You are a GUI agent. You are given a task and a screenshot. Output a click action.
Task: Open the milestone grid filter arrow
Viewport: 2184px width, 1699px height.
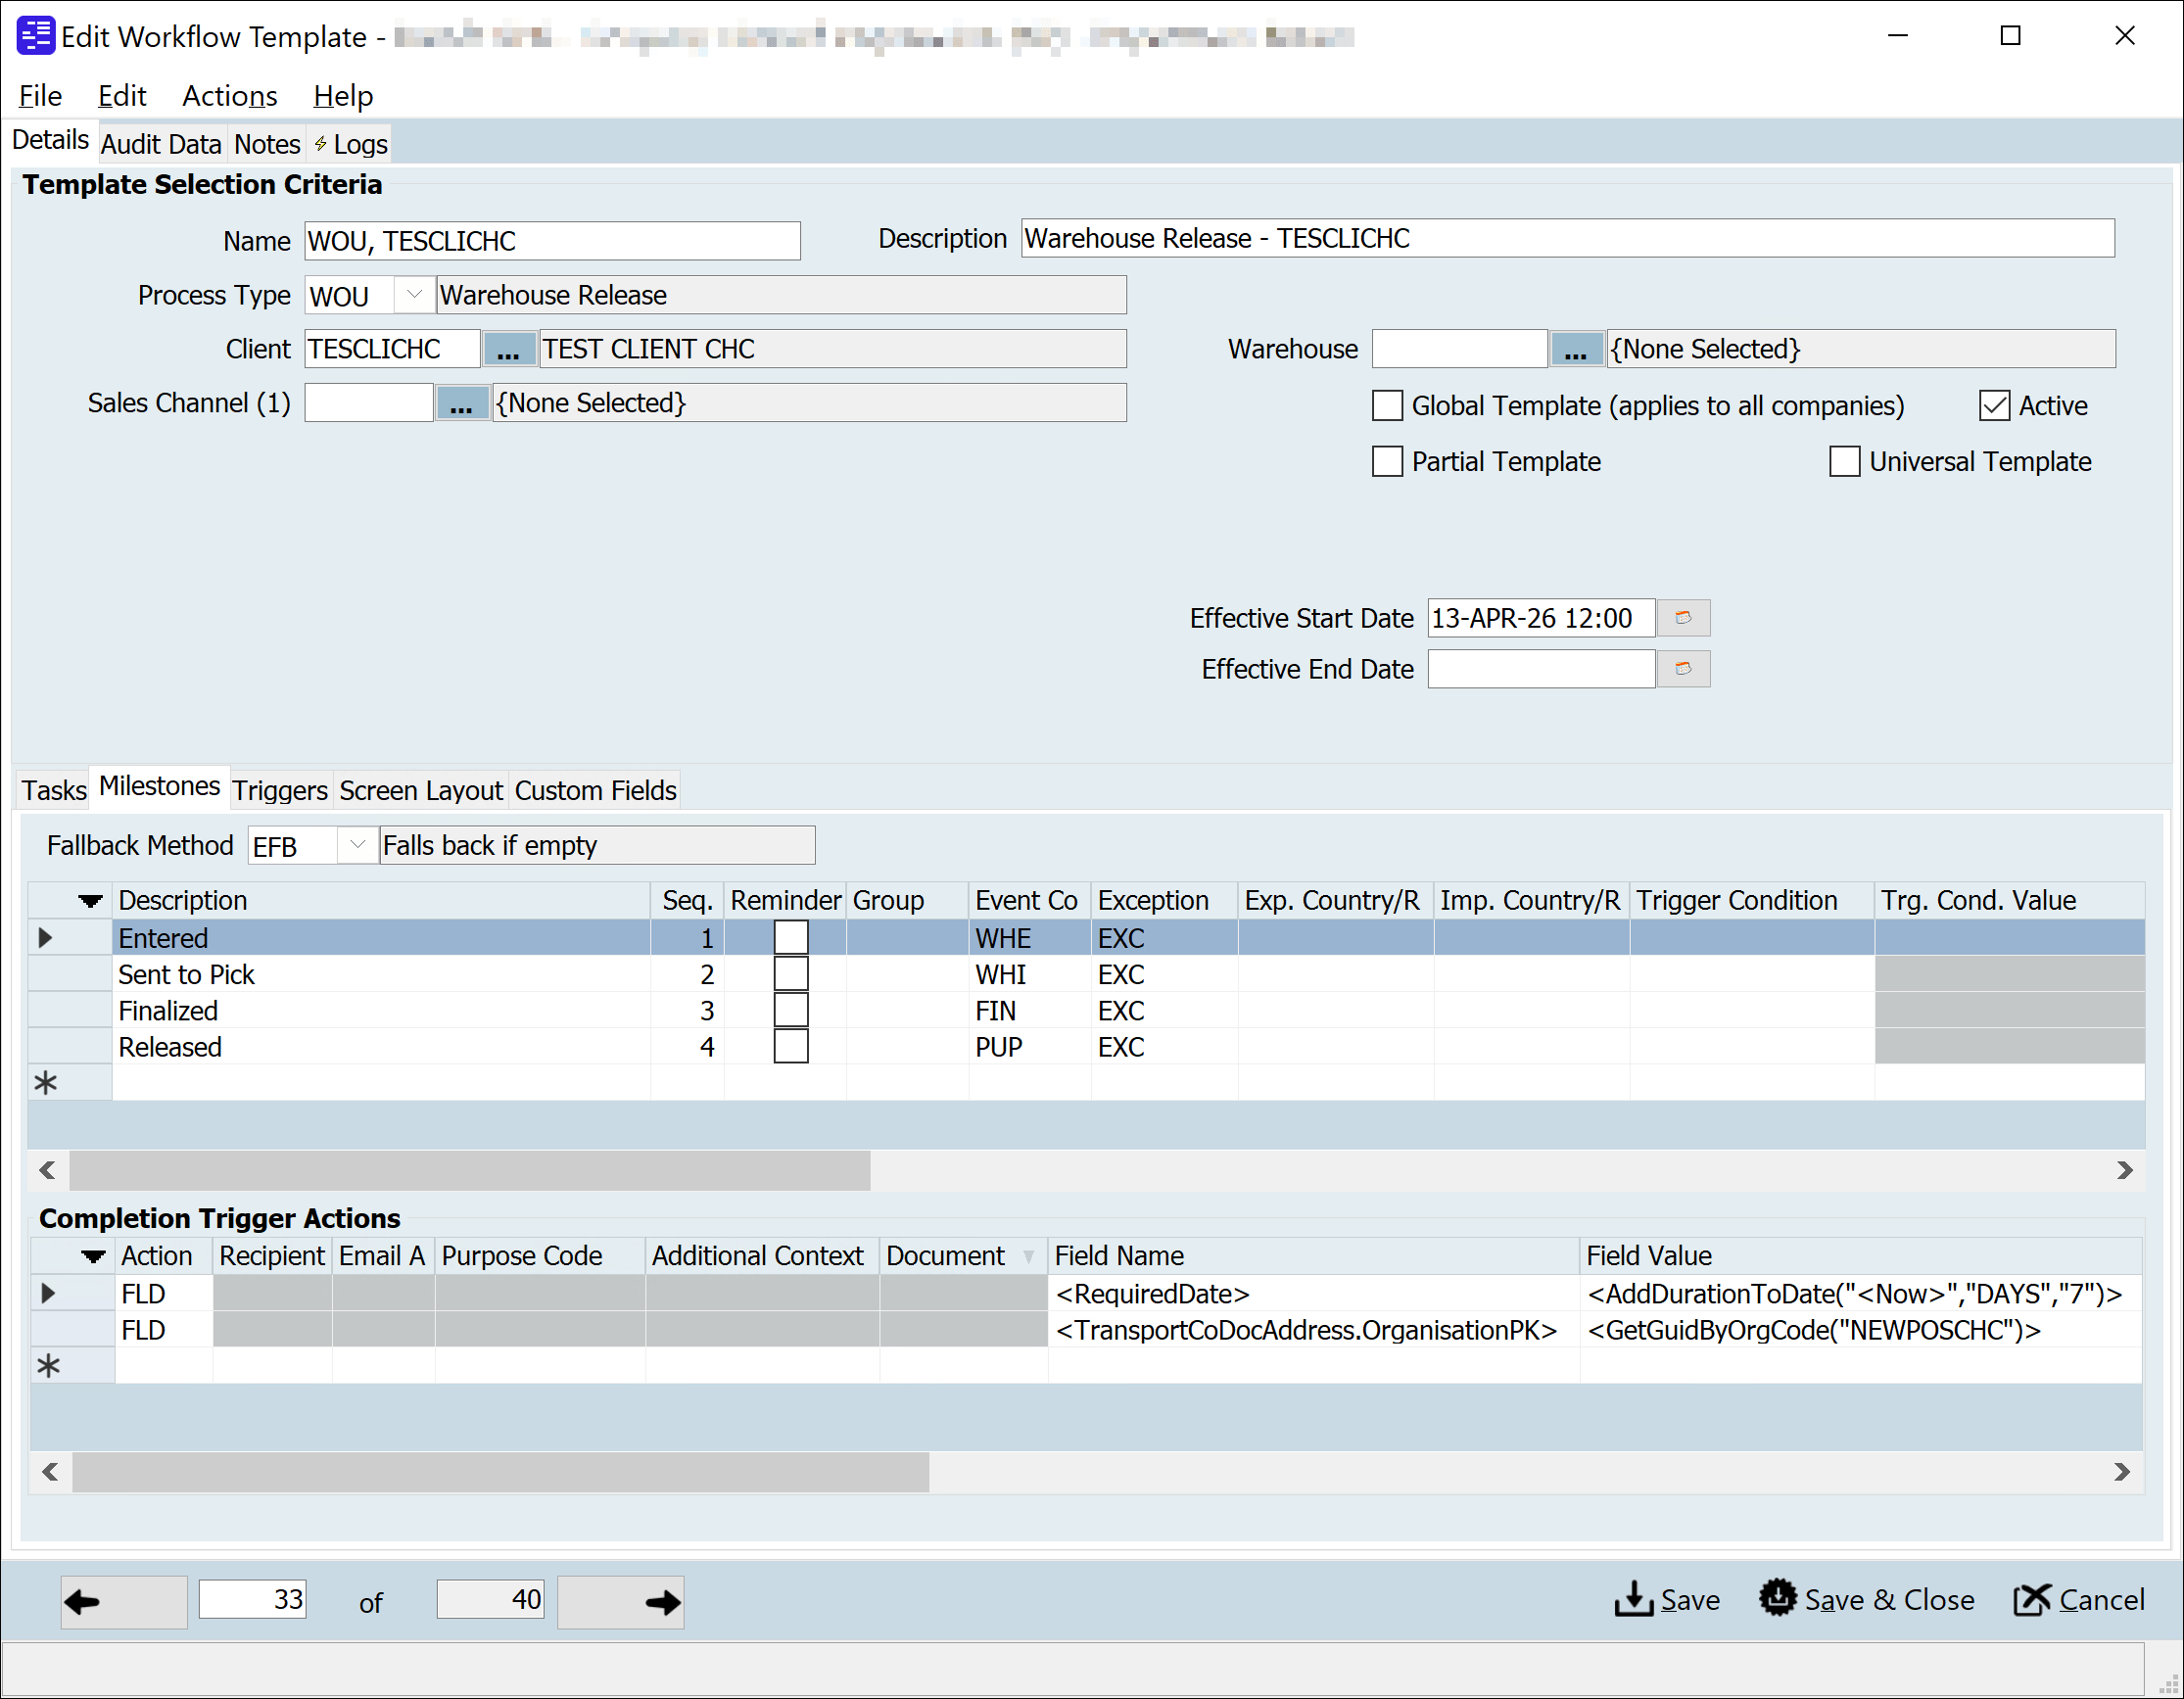click(x=89, y=900)
